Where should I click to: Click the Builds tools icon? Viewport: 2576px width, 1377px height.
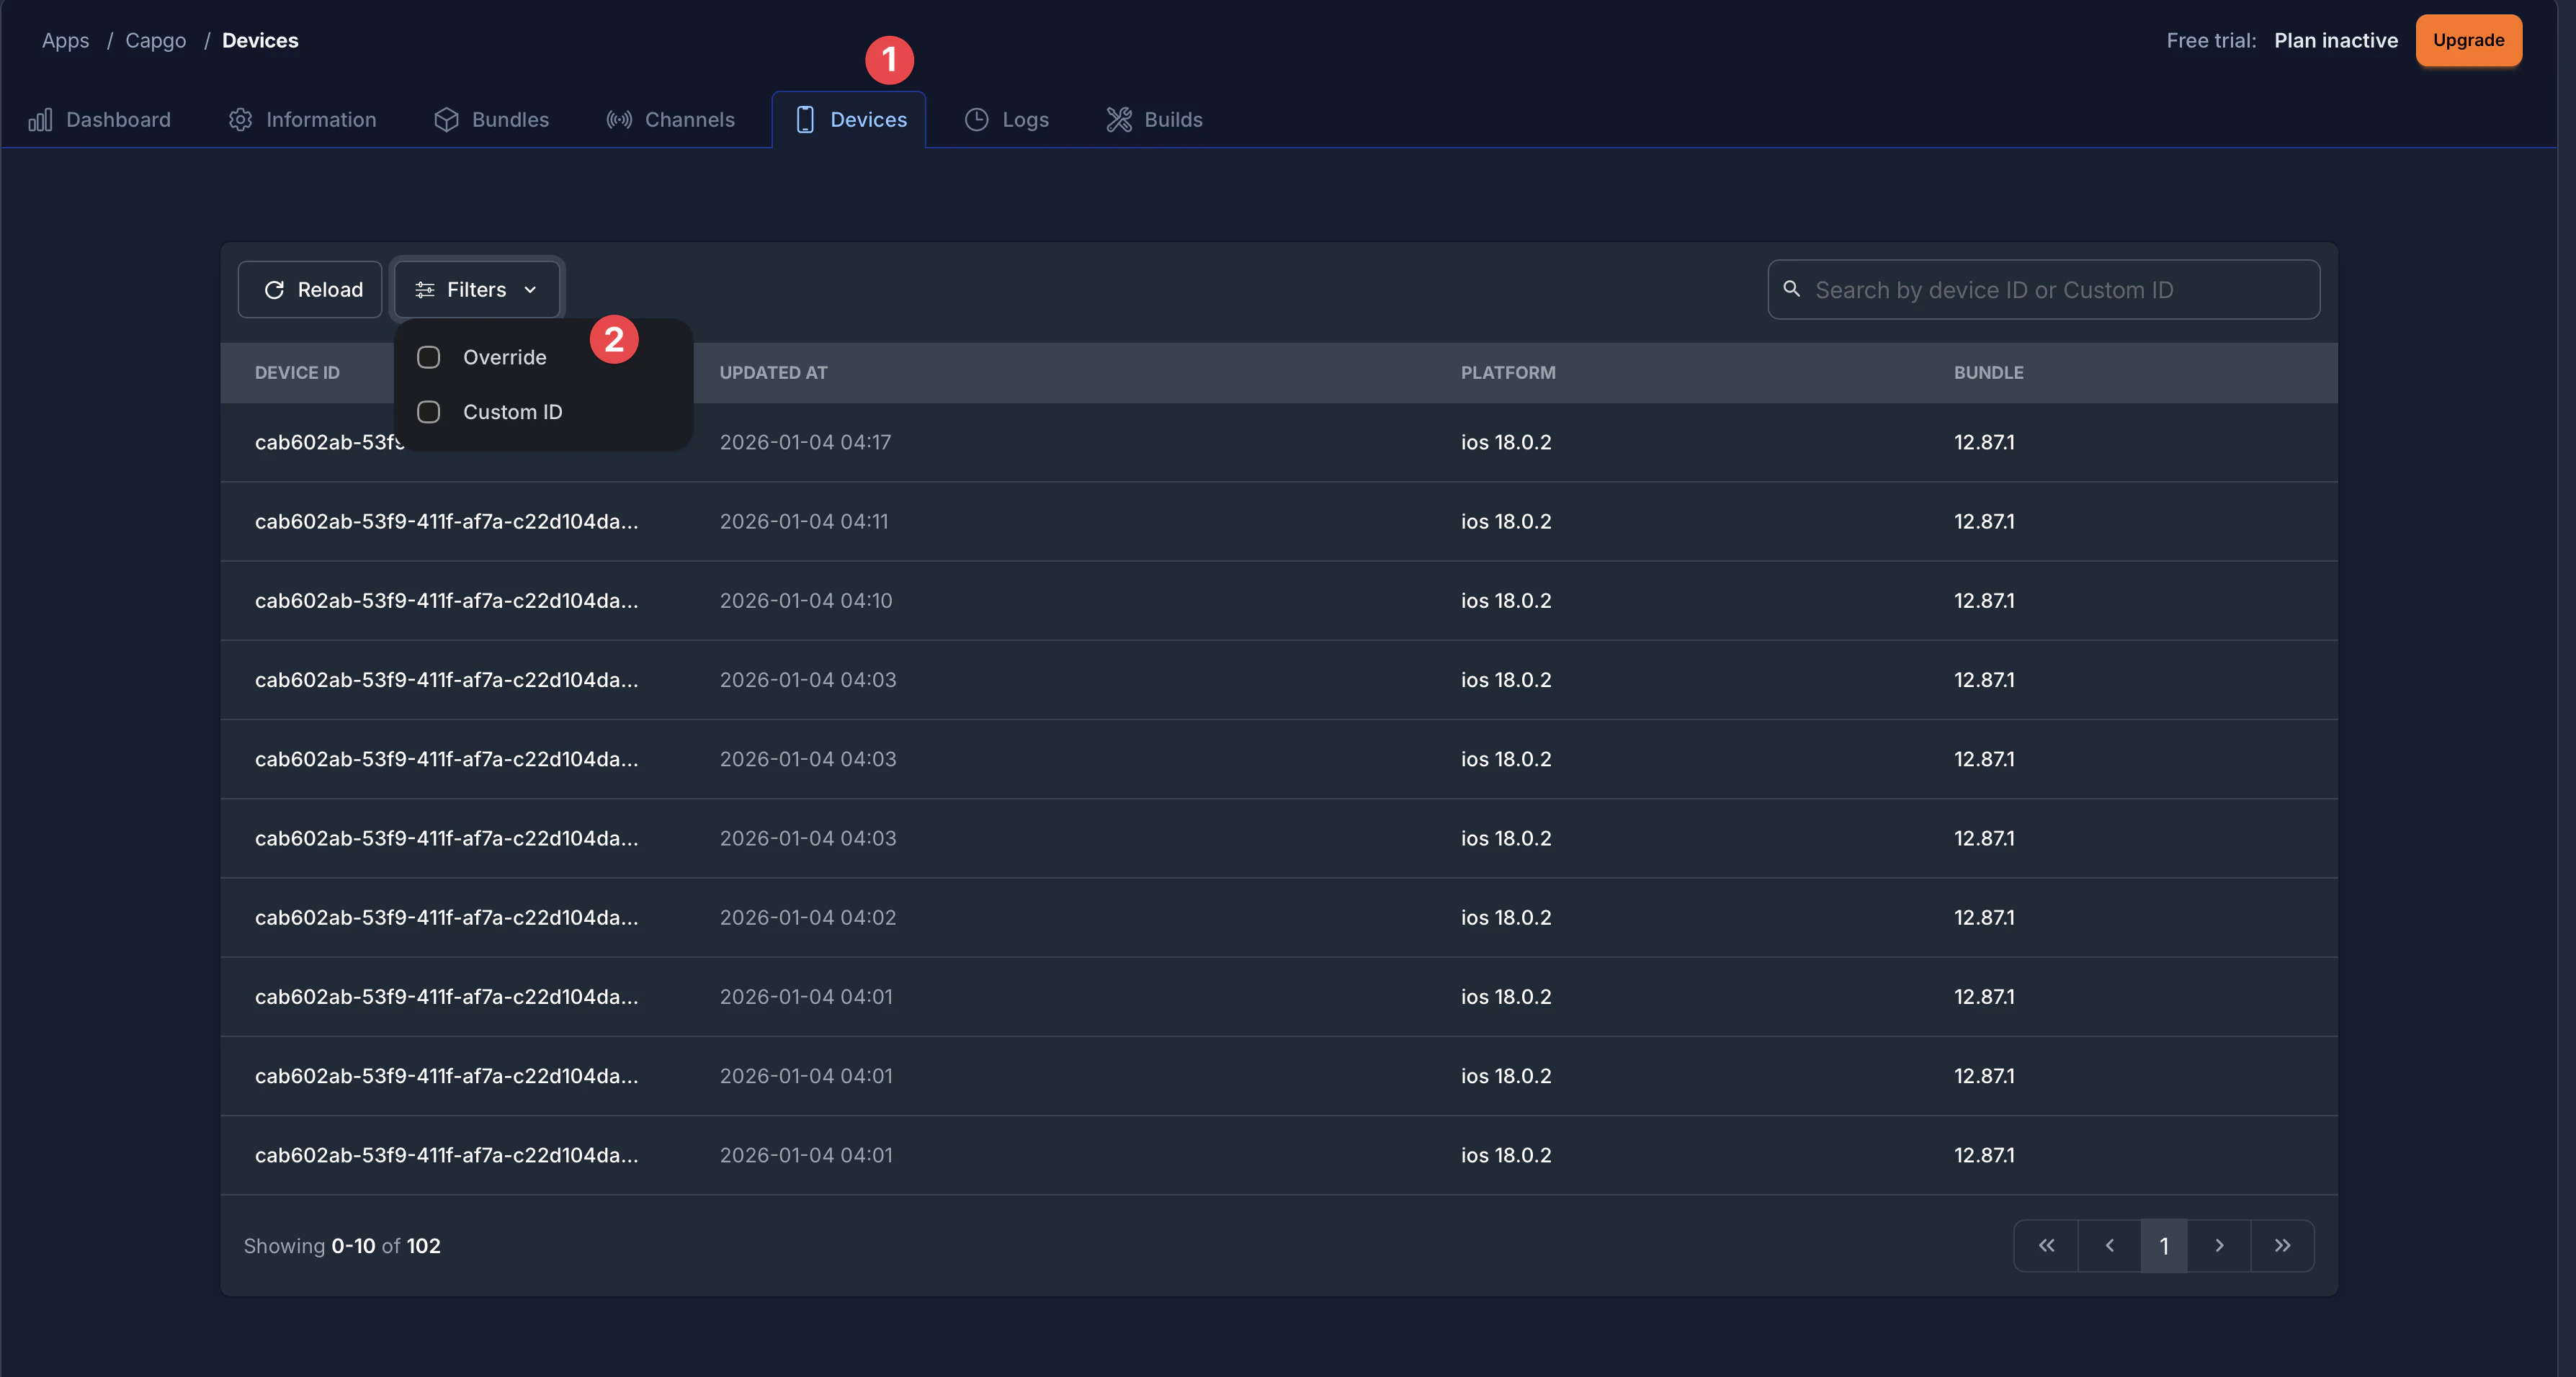point(1118,120)
